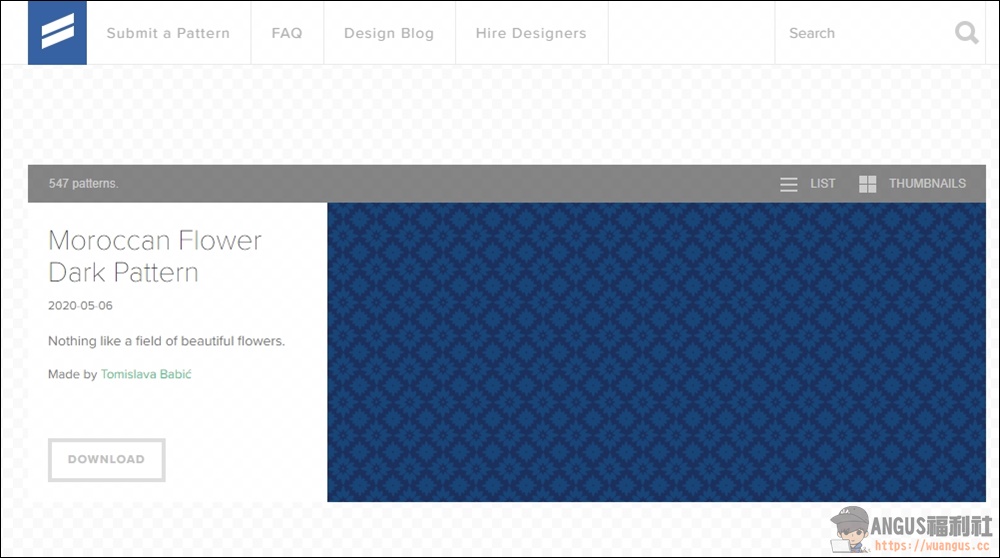Viewport: 1000px width, 558px height.
Task: Open the FAQ menu item
Action: click(x=287, y=33)
